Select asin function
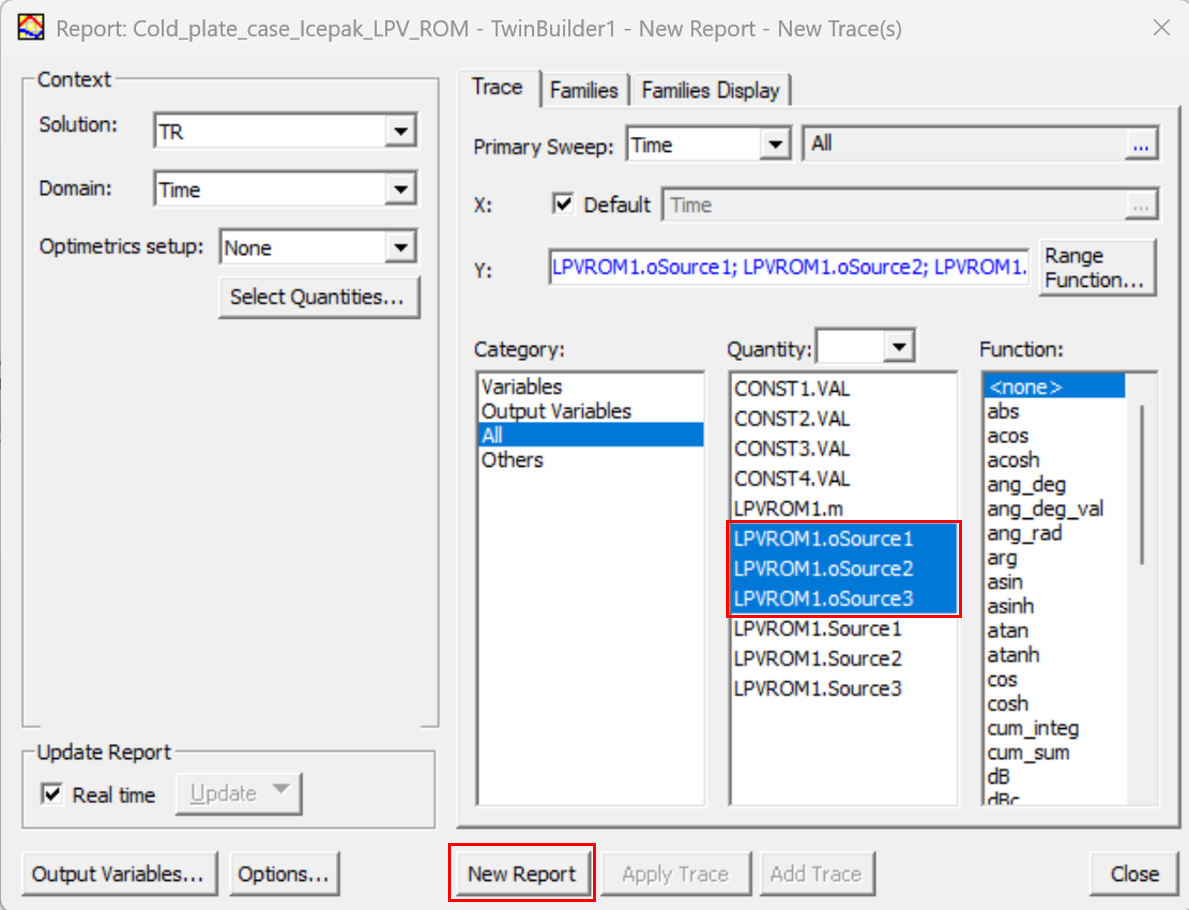1189x910 pixels. tap(1055, 582)
